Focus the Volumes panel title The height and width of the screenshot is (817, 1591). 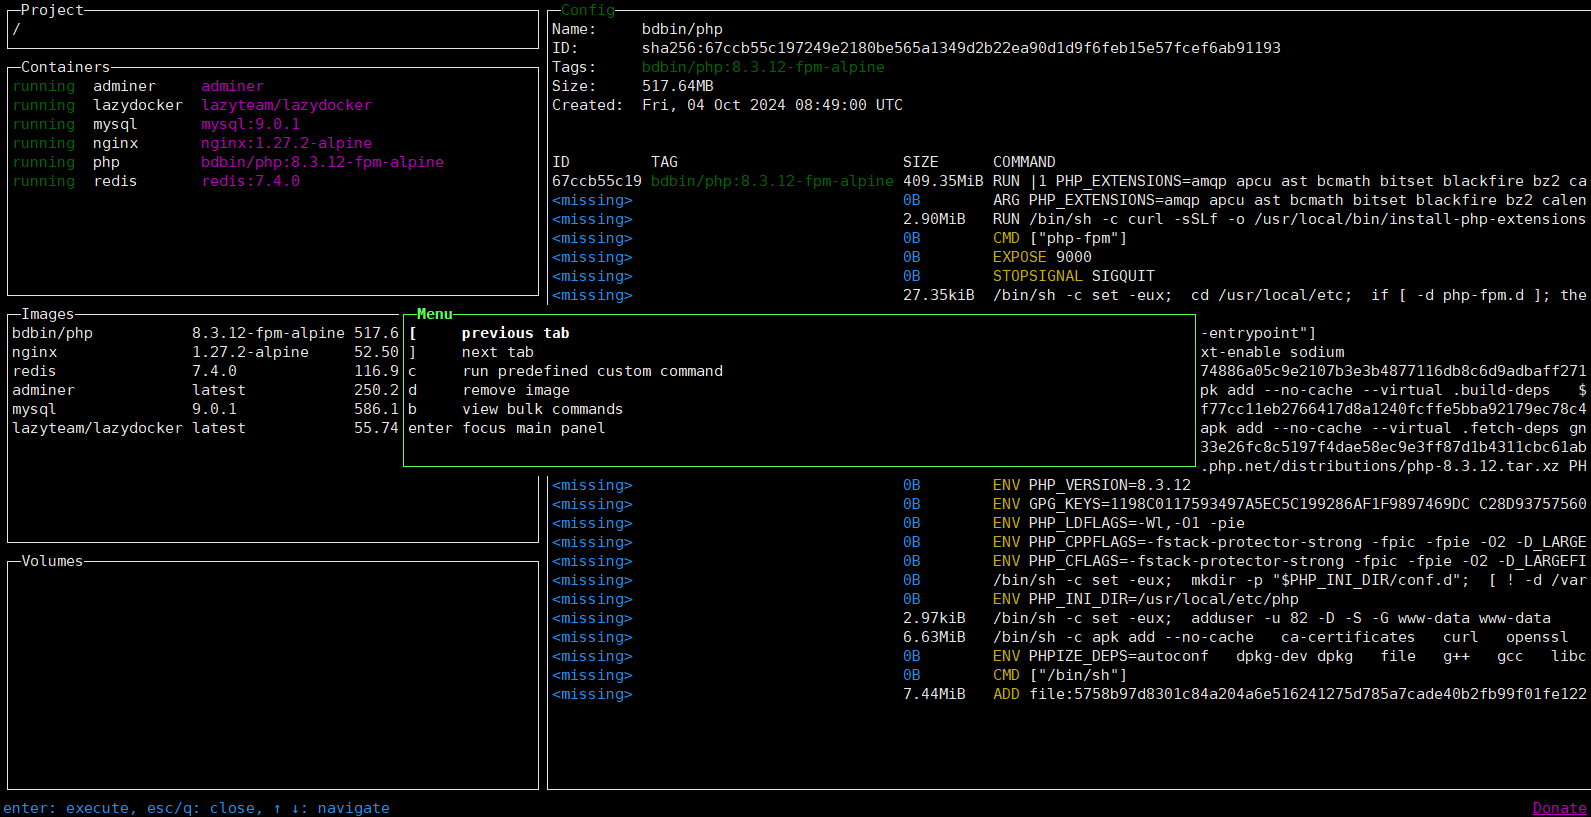[x=52, y=561]
